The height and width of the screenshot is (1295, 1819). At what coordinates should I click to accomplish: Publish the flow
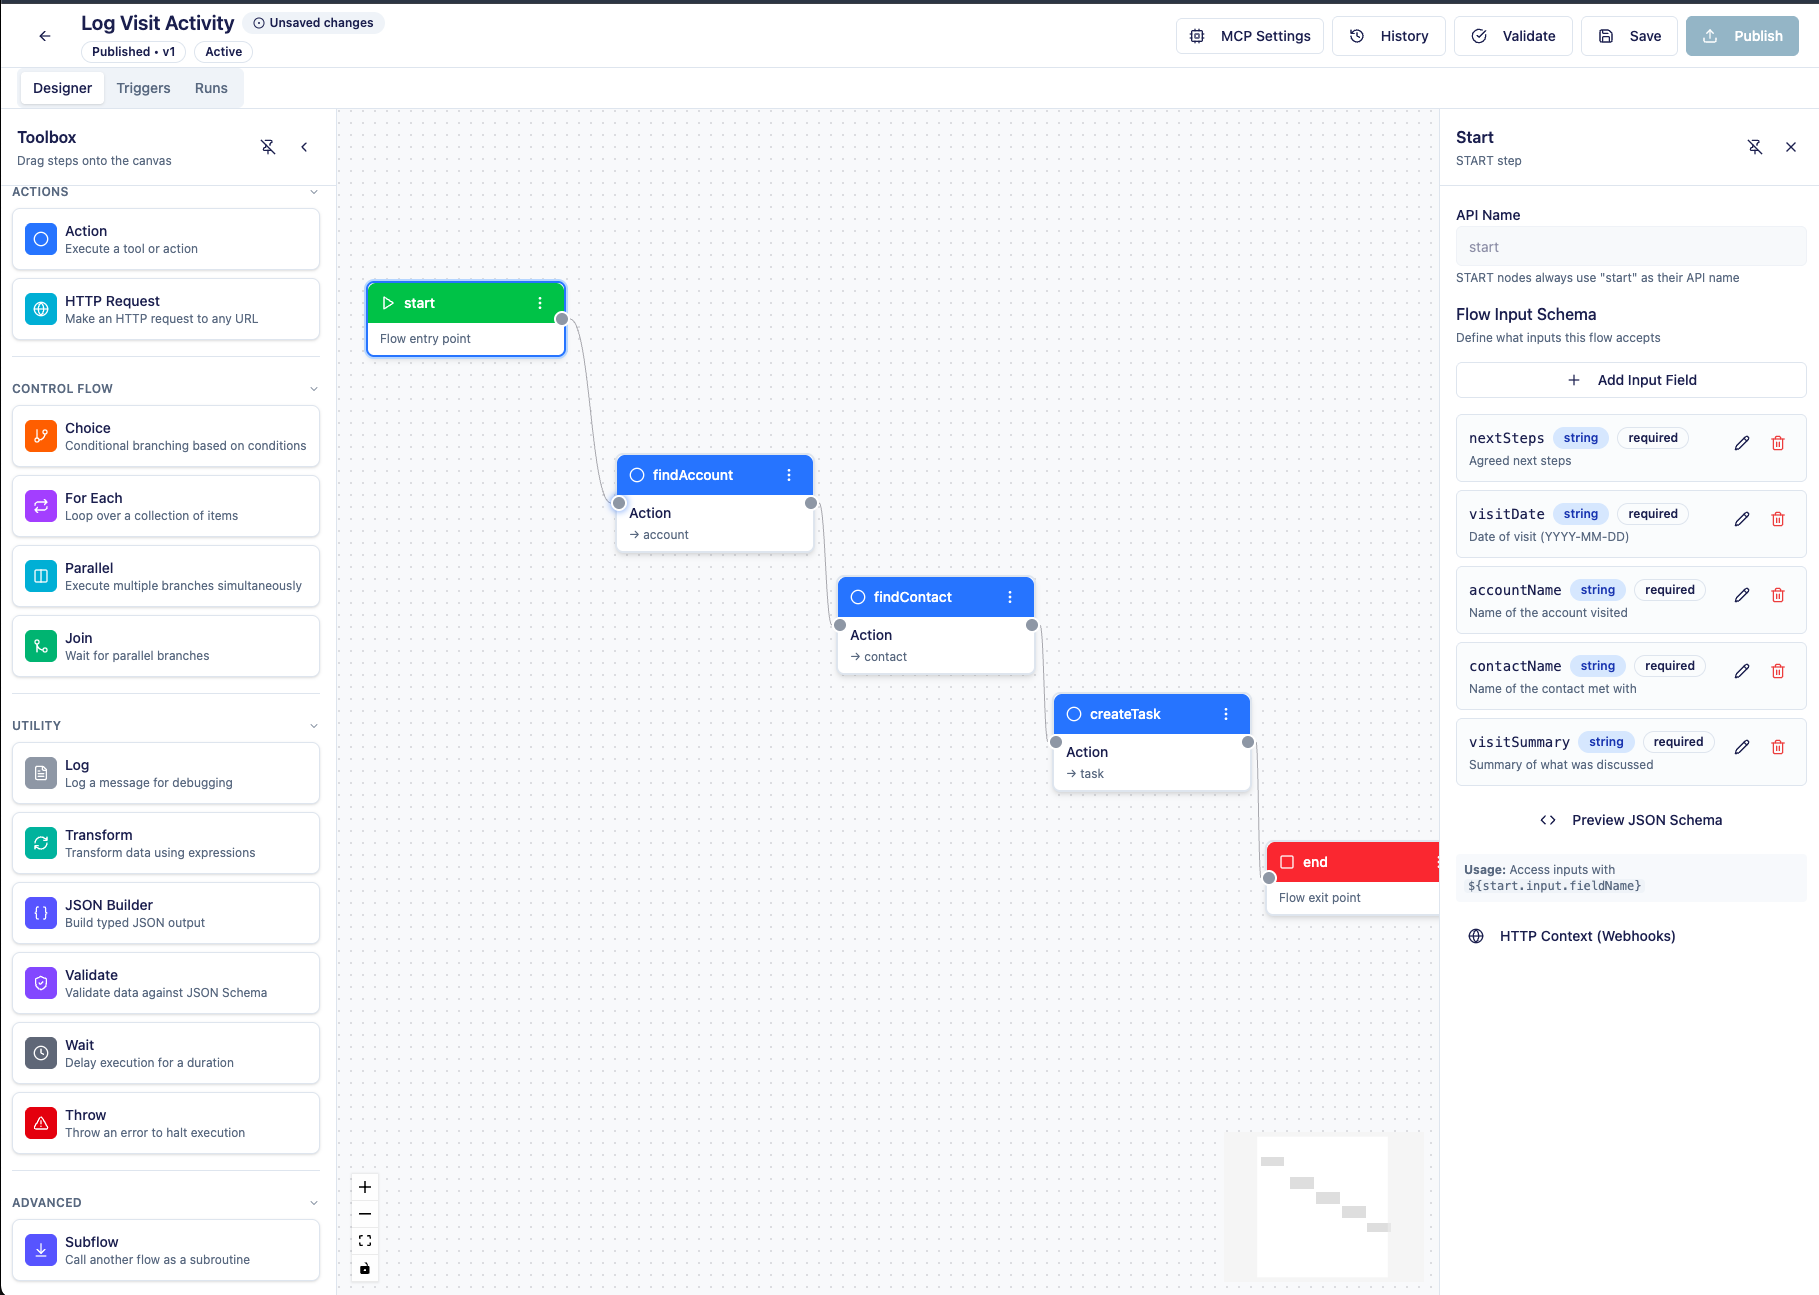coord(1742,36)
